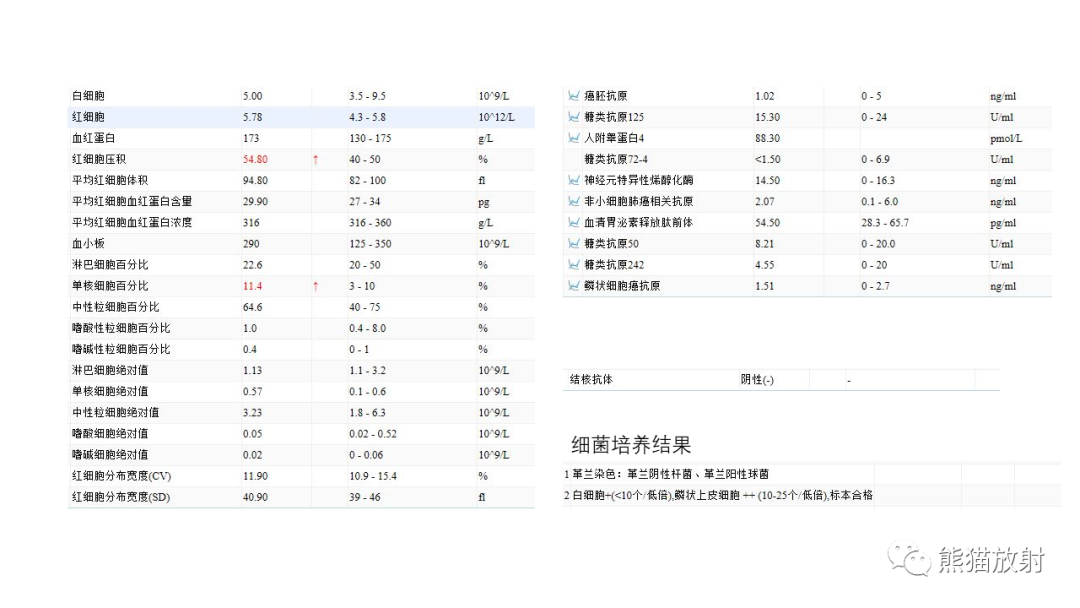1080x608 pixels.
Task: Click the red value 54.80
Action: pos(255,159)
